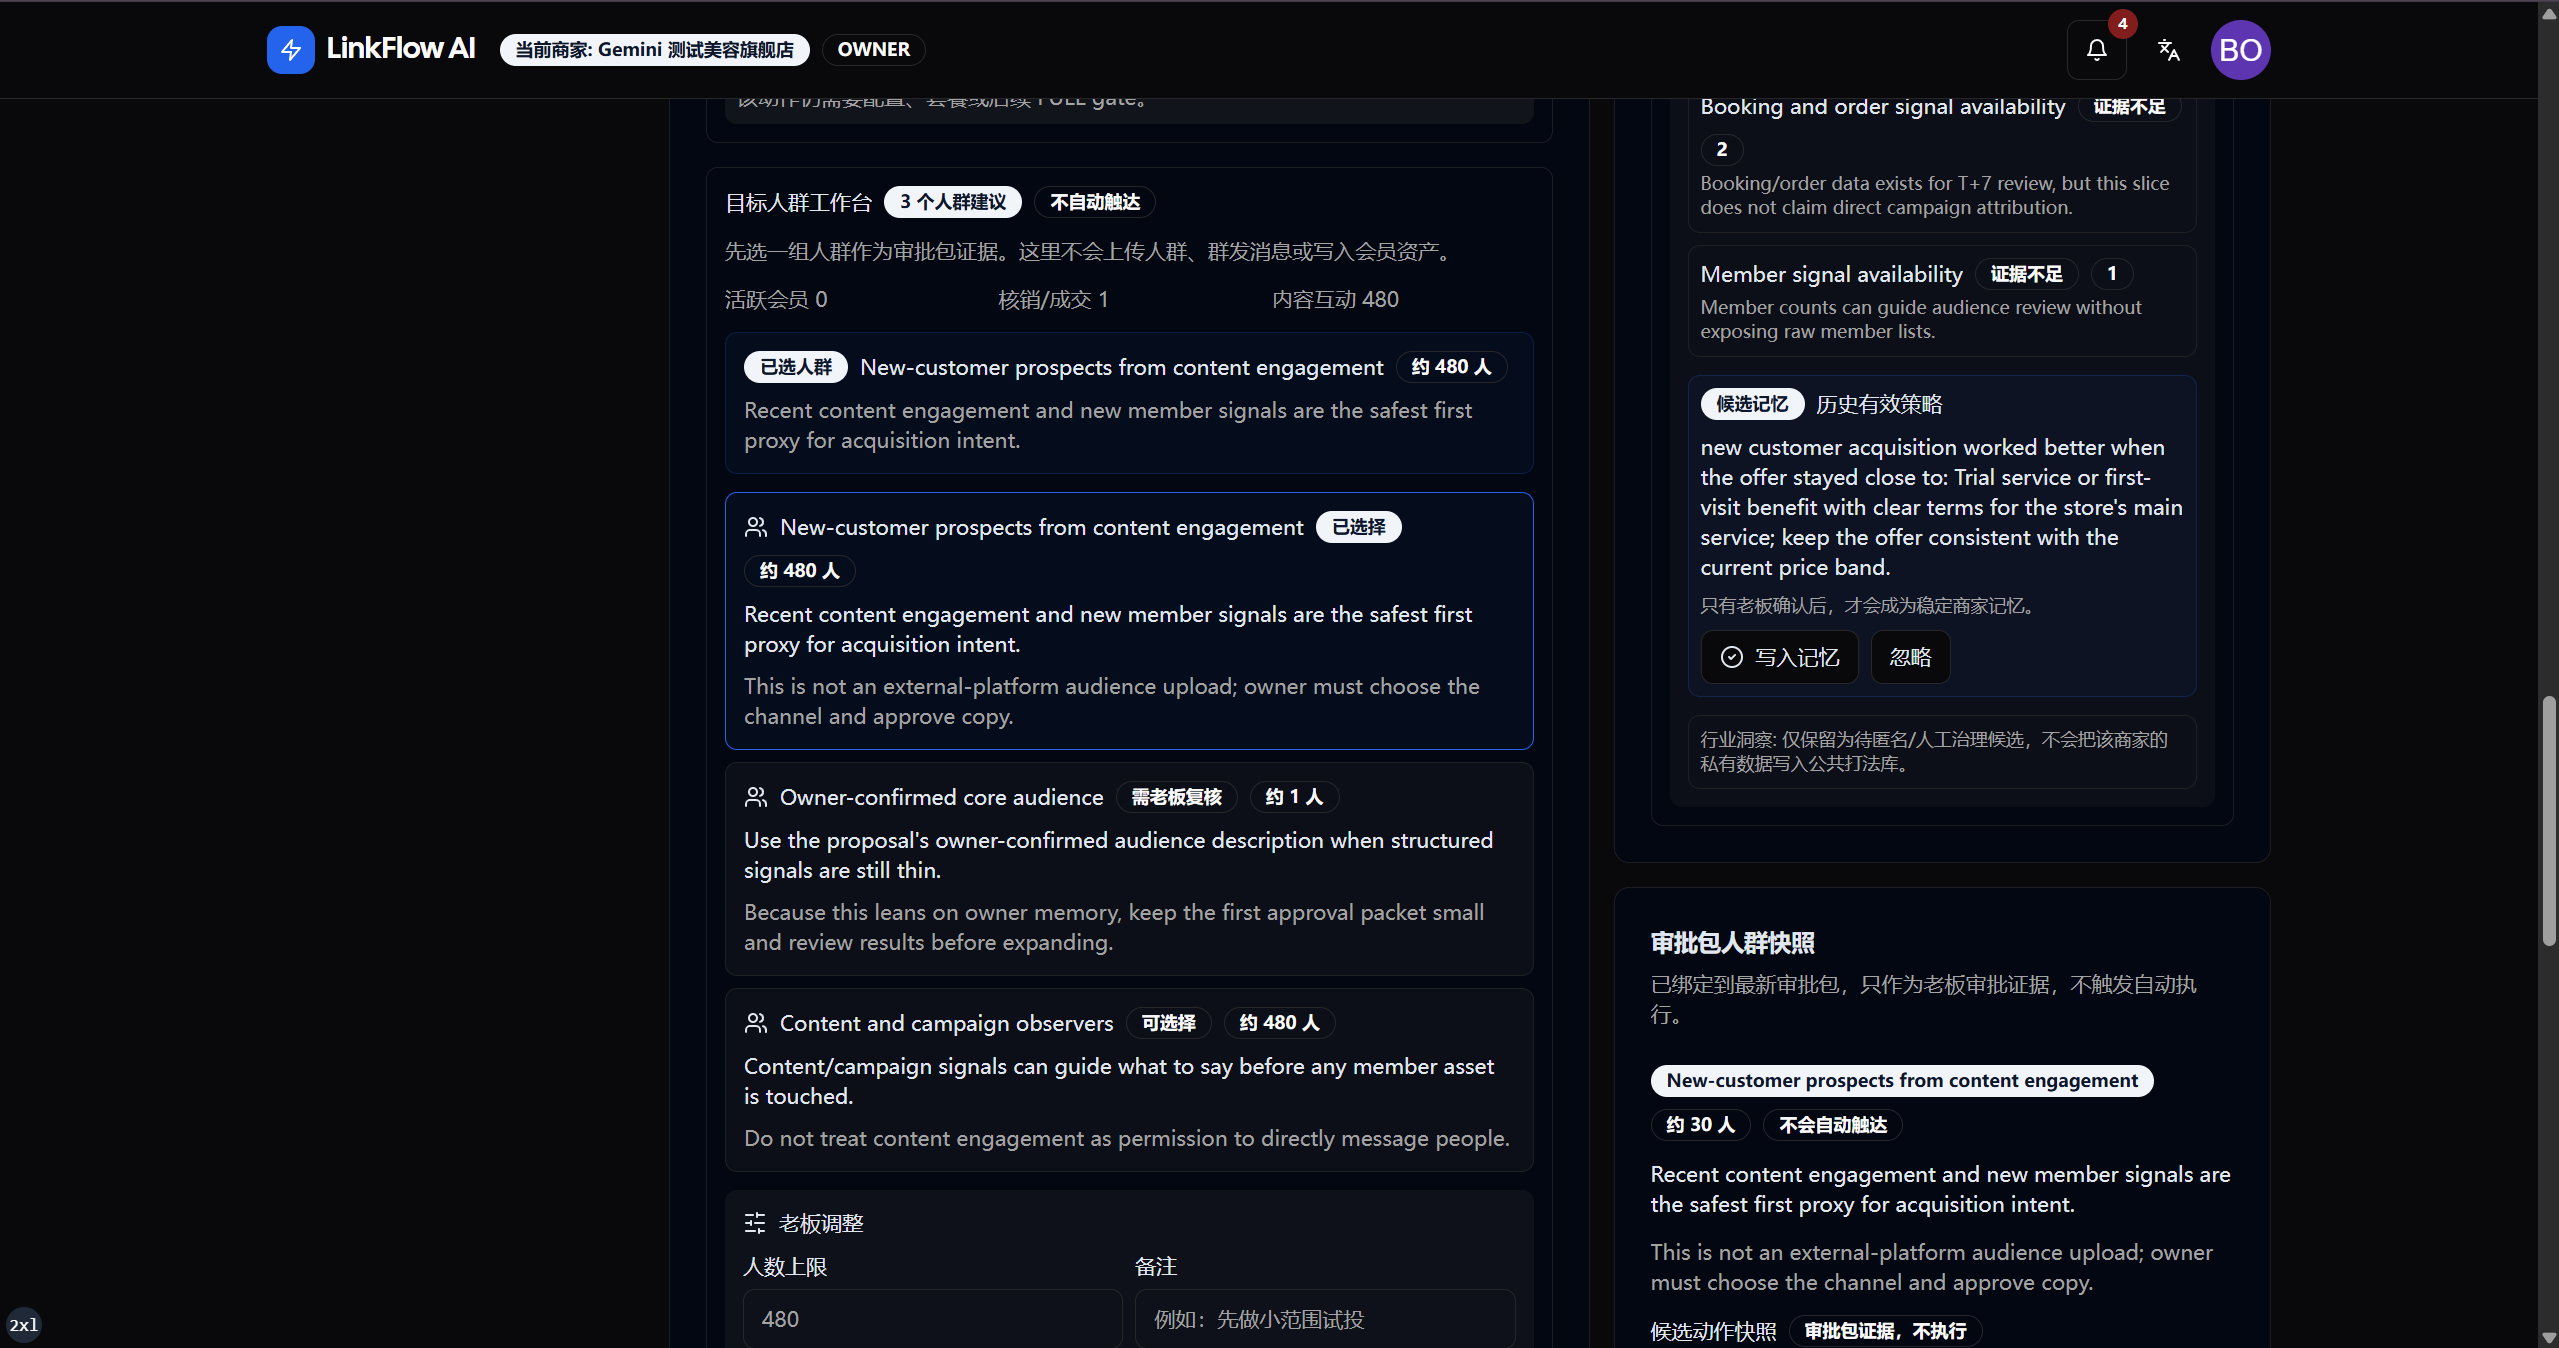Click the 人数上限 input field

932,1318
